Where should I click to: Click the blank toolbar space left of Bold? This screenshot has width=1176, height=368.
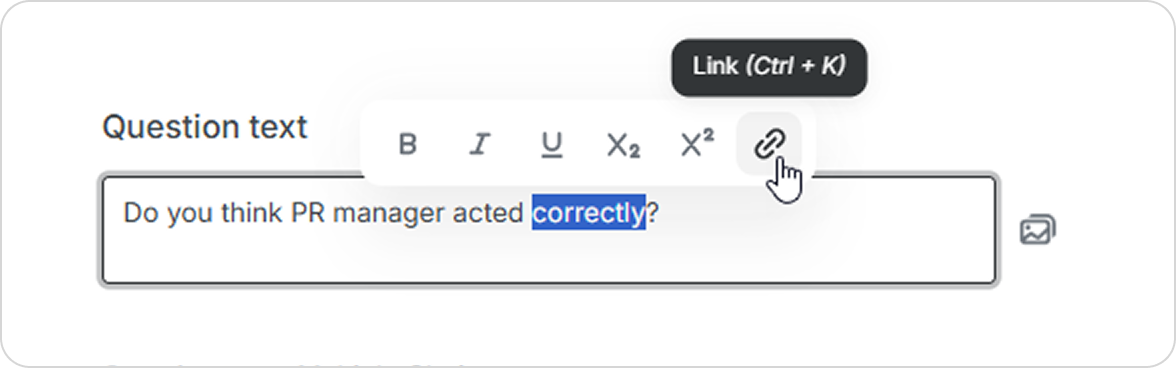pyautogui.click(x=375, y=143)
